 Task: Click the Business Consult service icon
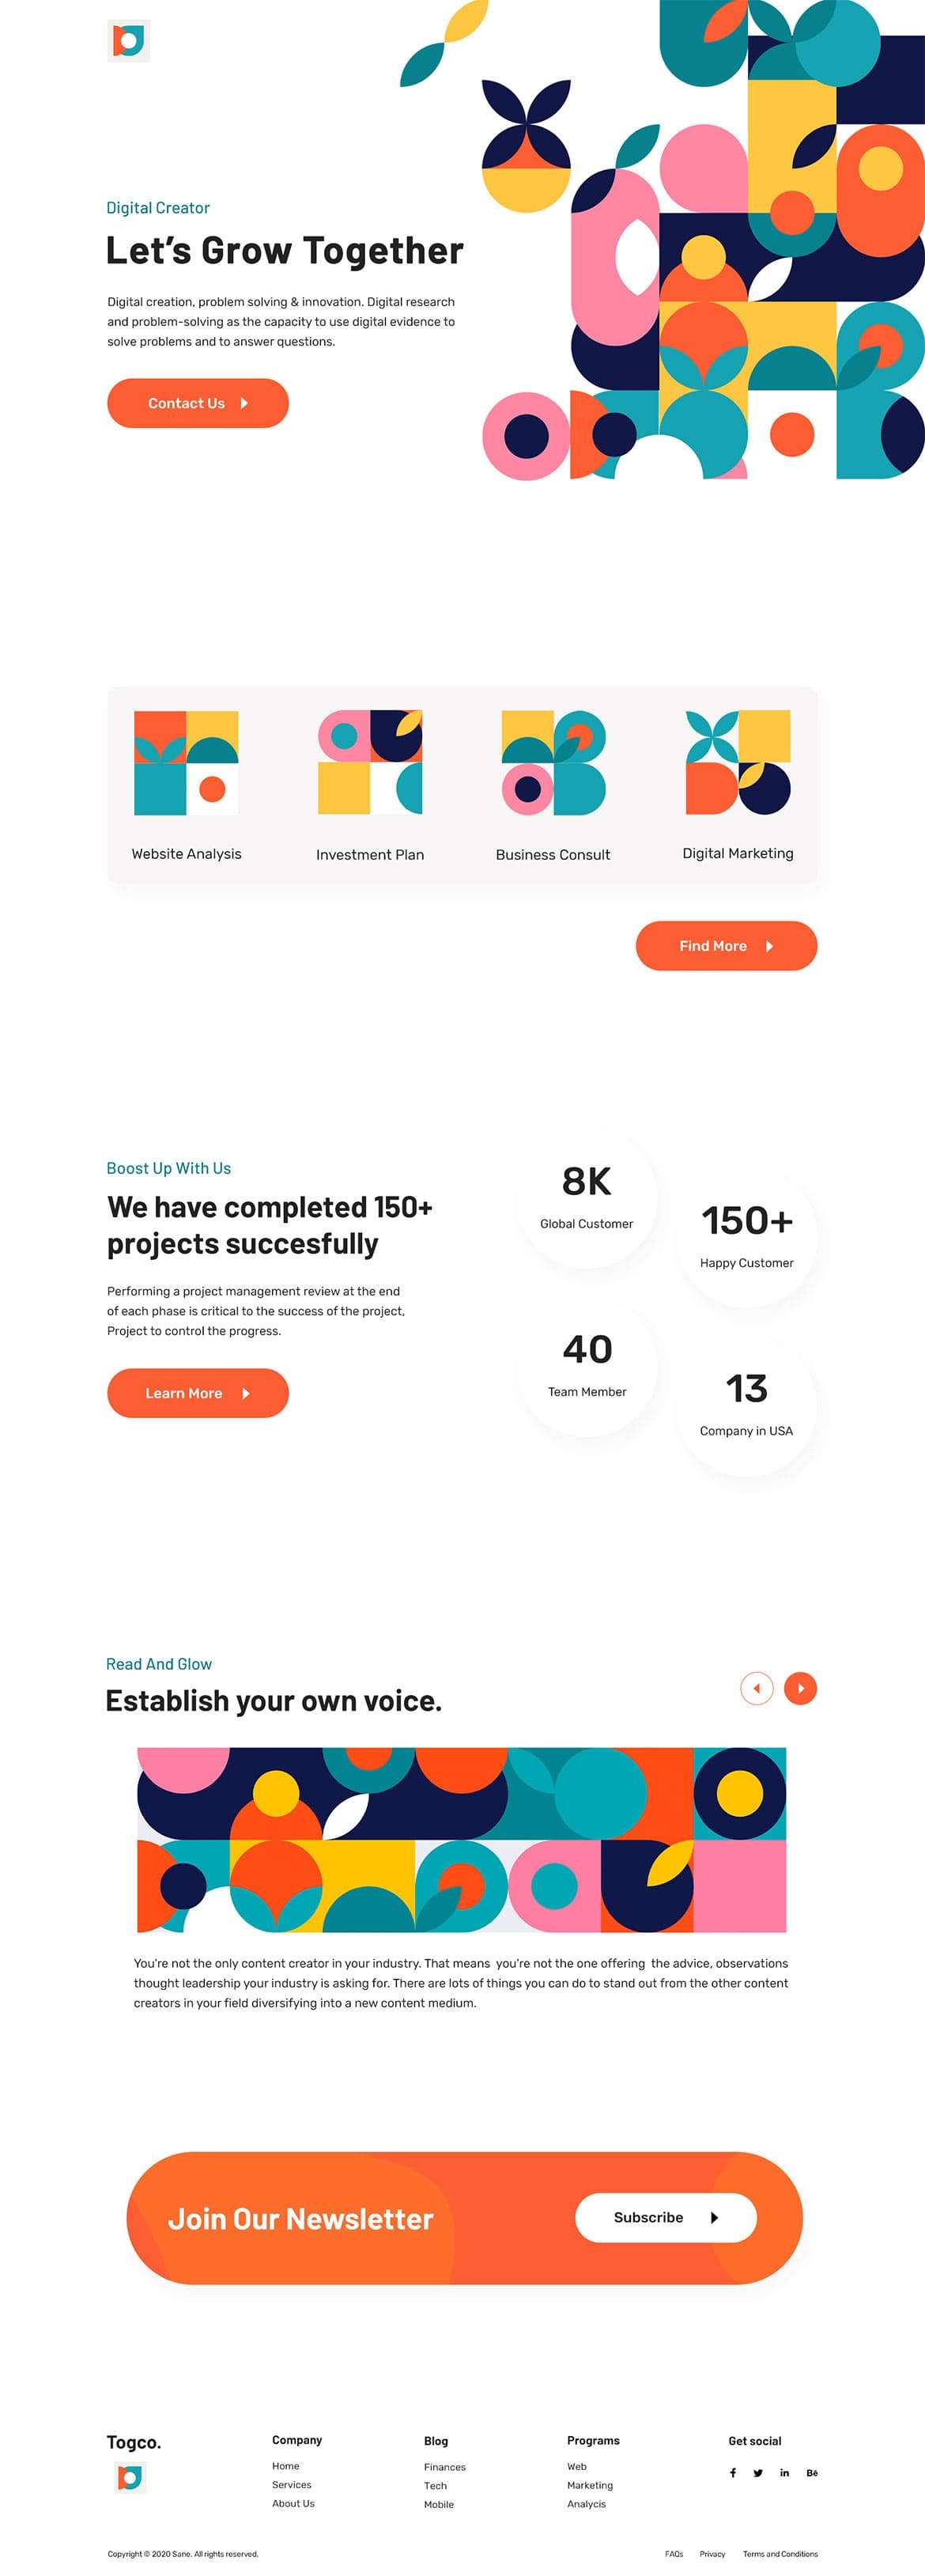pos(553,763)
